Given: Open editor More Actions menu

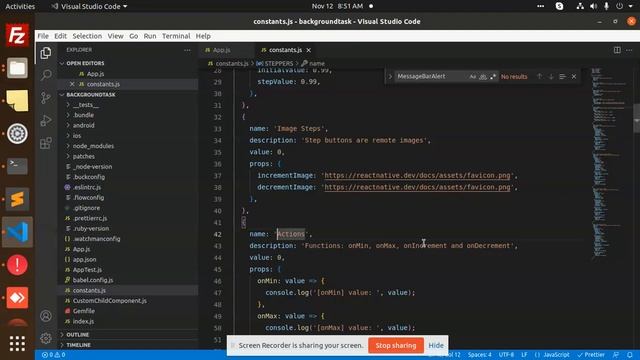Looking at the screenshot, I should (629, 50).
